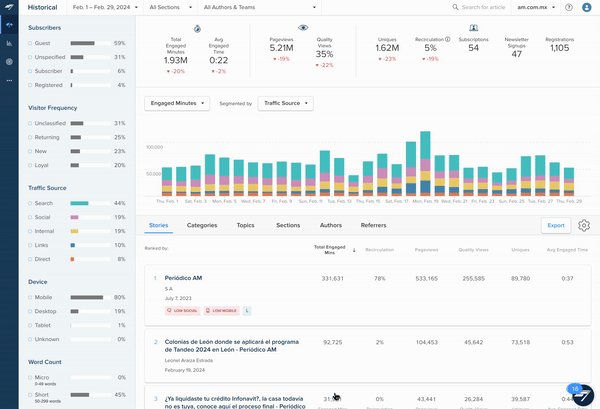Click the pink Social traffic color bar
The width and height of the screenshot is (600, 409).
(74, 217)
